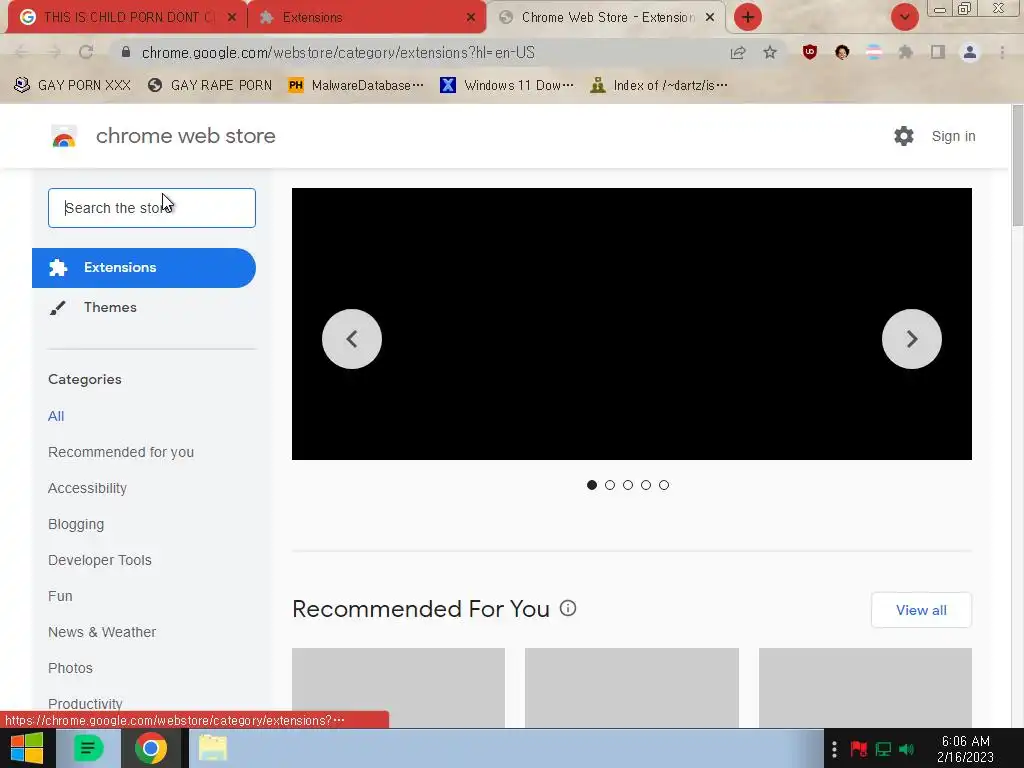
Task: Choose the Accessibility category
Action: (87, 488)
